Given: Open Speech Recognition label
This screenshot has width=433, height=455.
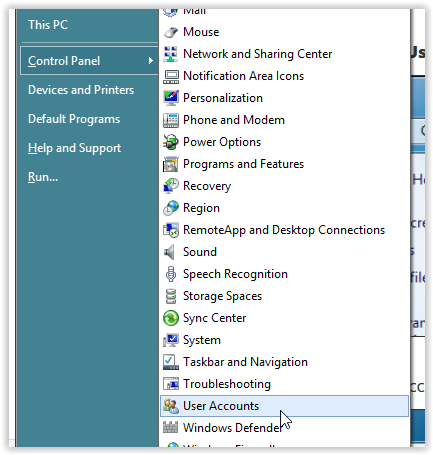Looking at the screenshot, I should point(235,274).
